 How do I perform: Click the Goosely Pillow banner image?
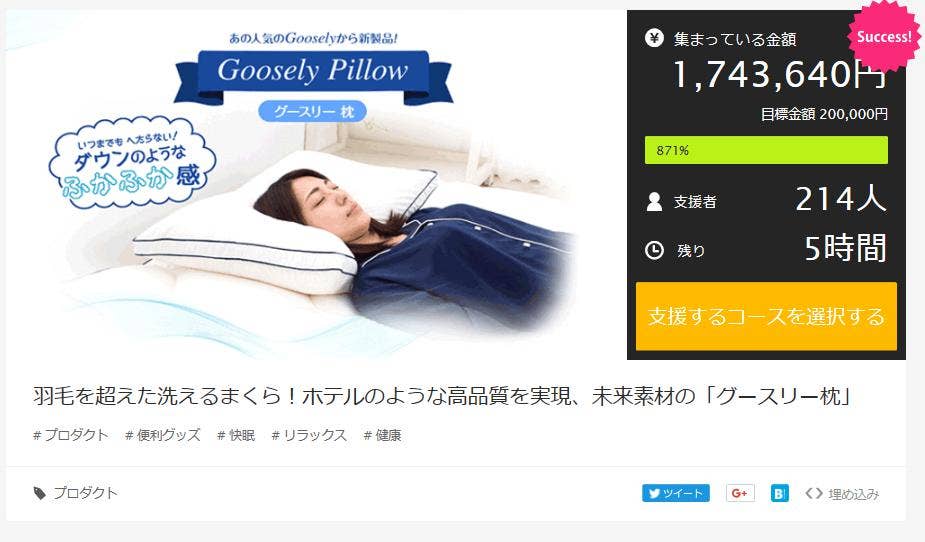[313, 184]
